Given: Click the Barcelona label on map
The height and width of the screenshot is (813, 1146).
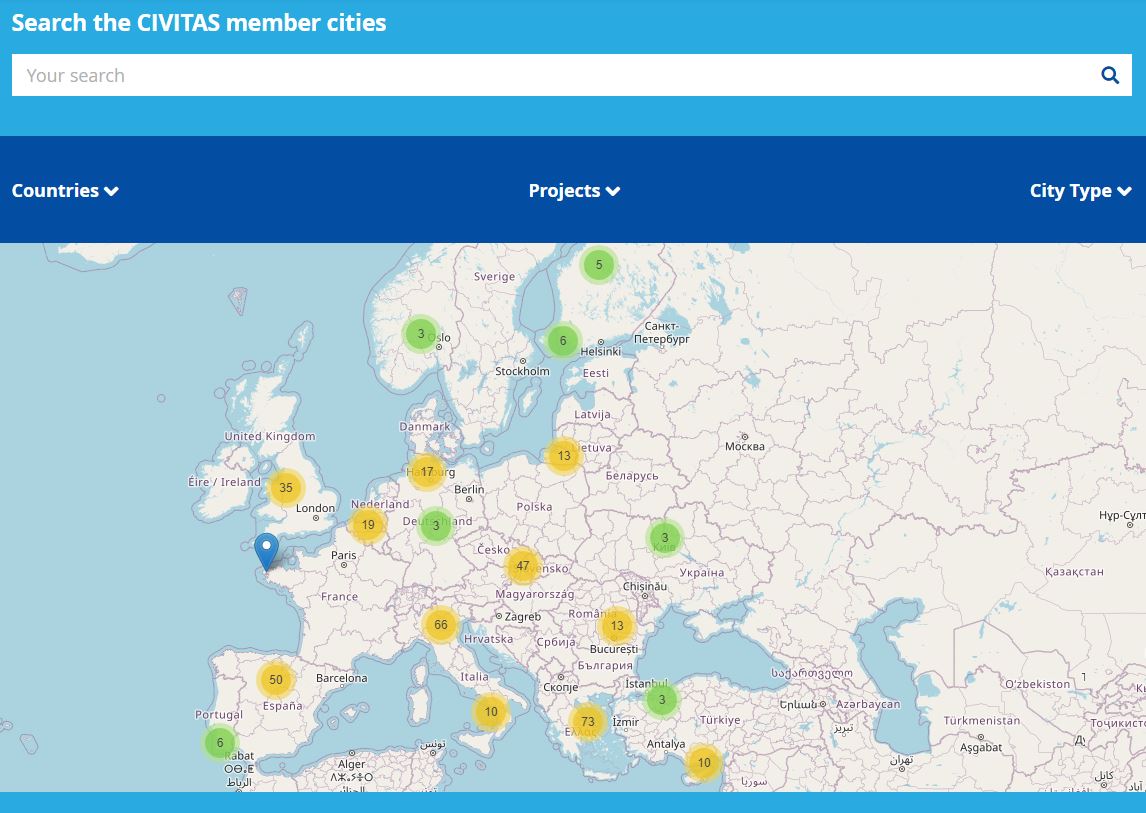Looking at the screenshot, I should (x=341, y=678).
